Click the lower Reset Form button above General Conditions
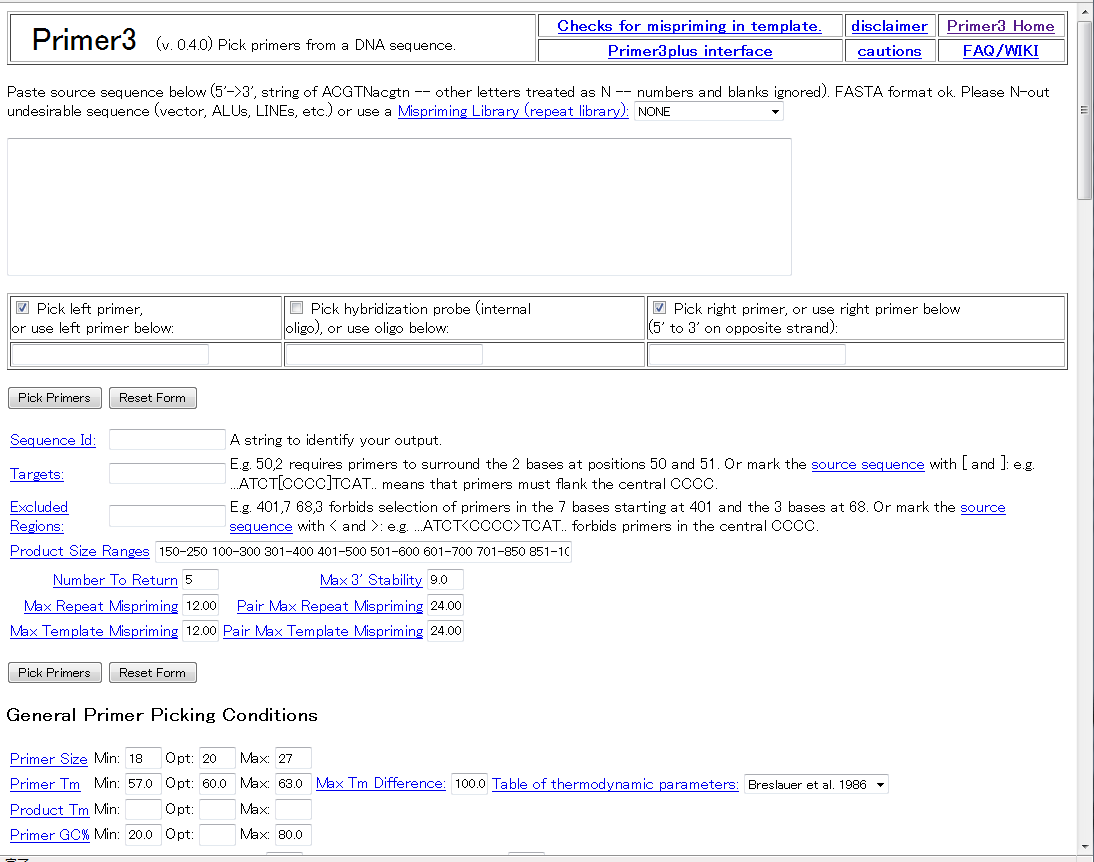Image resolution: width=1094 pixels, height=862 pixels. (x=152, y=673)
